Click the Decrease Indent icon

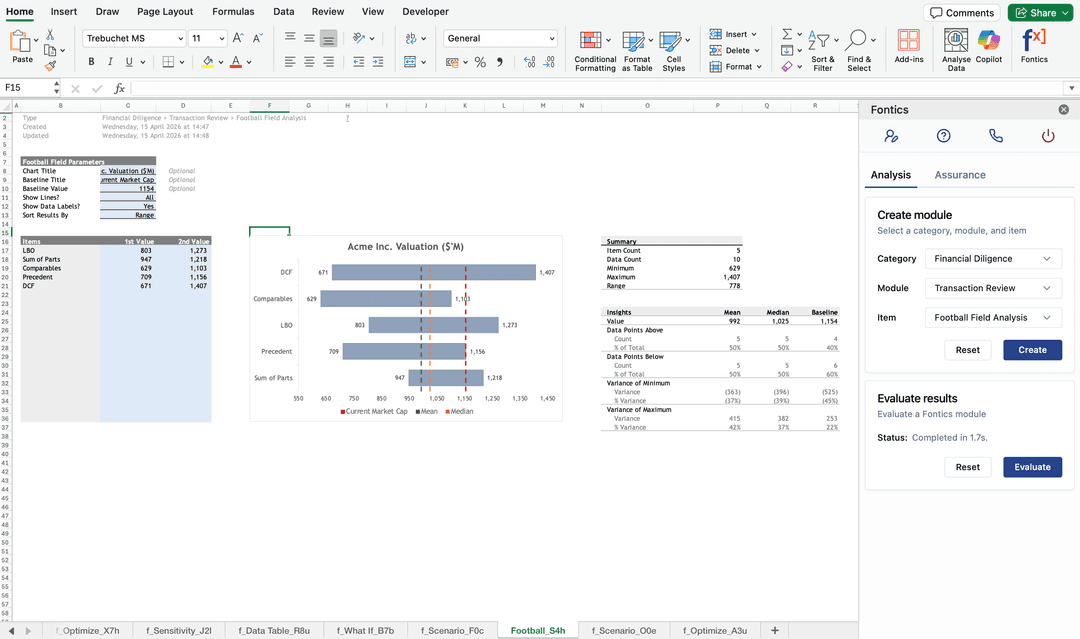click(359, 62)
